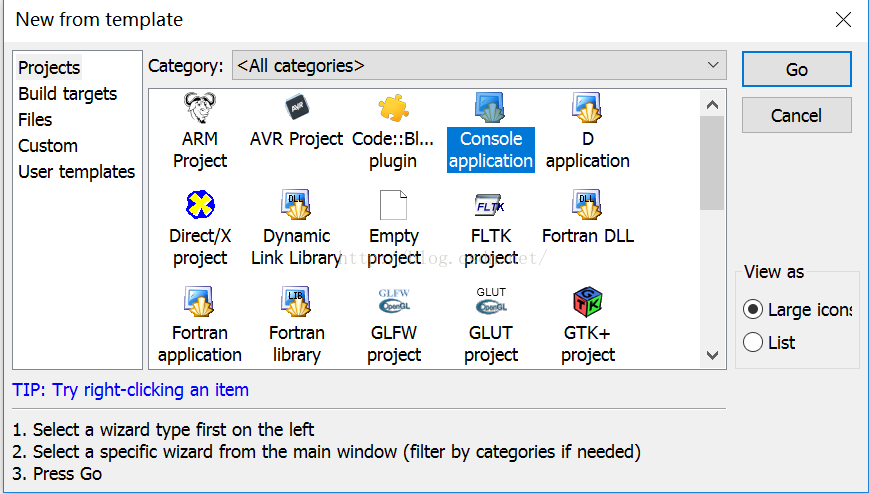Click the template list scrollbar thumb

click(x=713, y=163)
